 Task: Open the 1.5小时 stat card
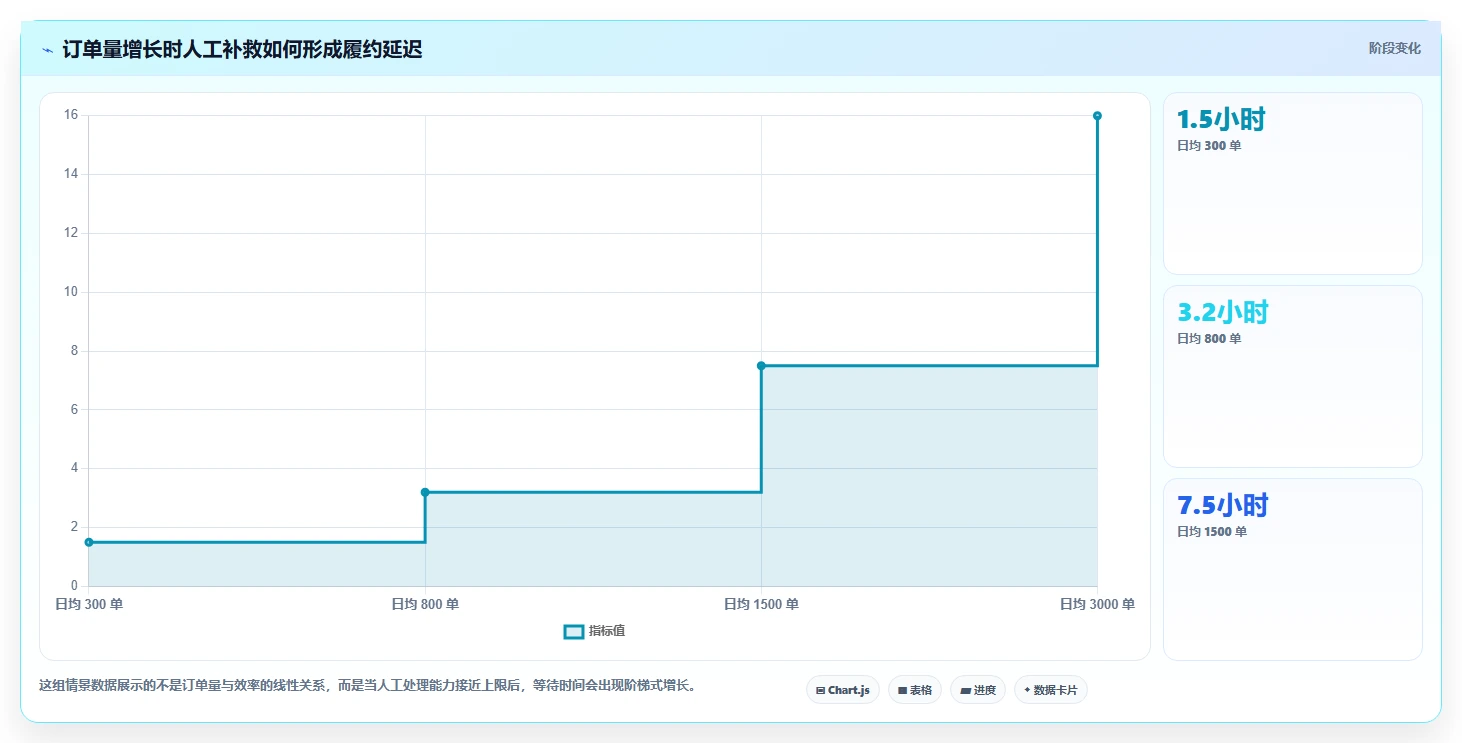pyautogui.click(x=1292, y=183)
